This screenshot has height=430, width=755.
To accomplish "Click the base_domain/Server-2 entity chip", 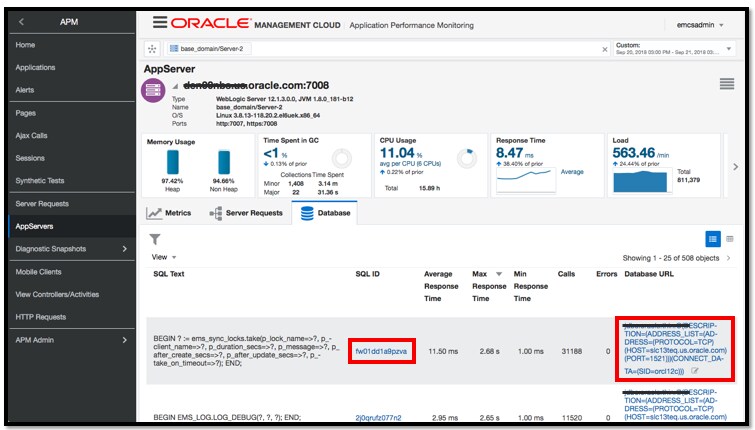I will click(210, 49).
